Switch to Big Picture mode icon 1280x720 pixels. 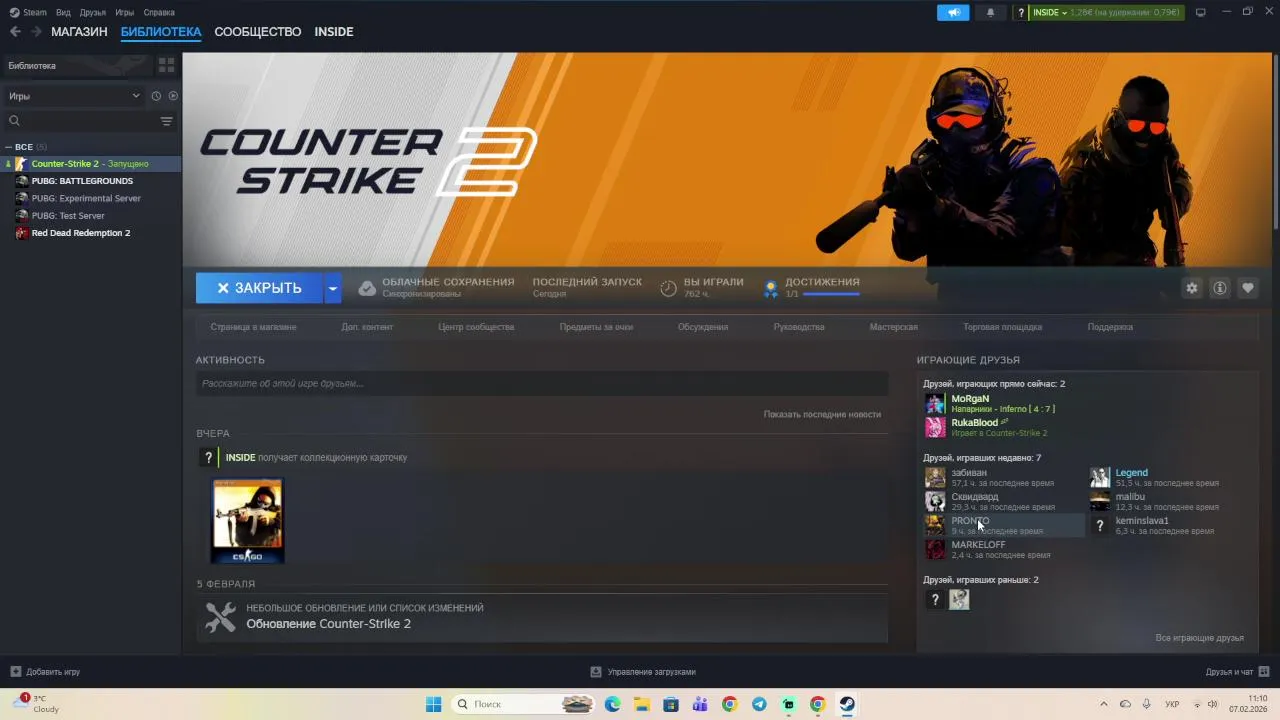click(1200, 12)
